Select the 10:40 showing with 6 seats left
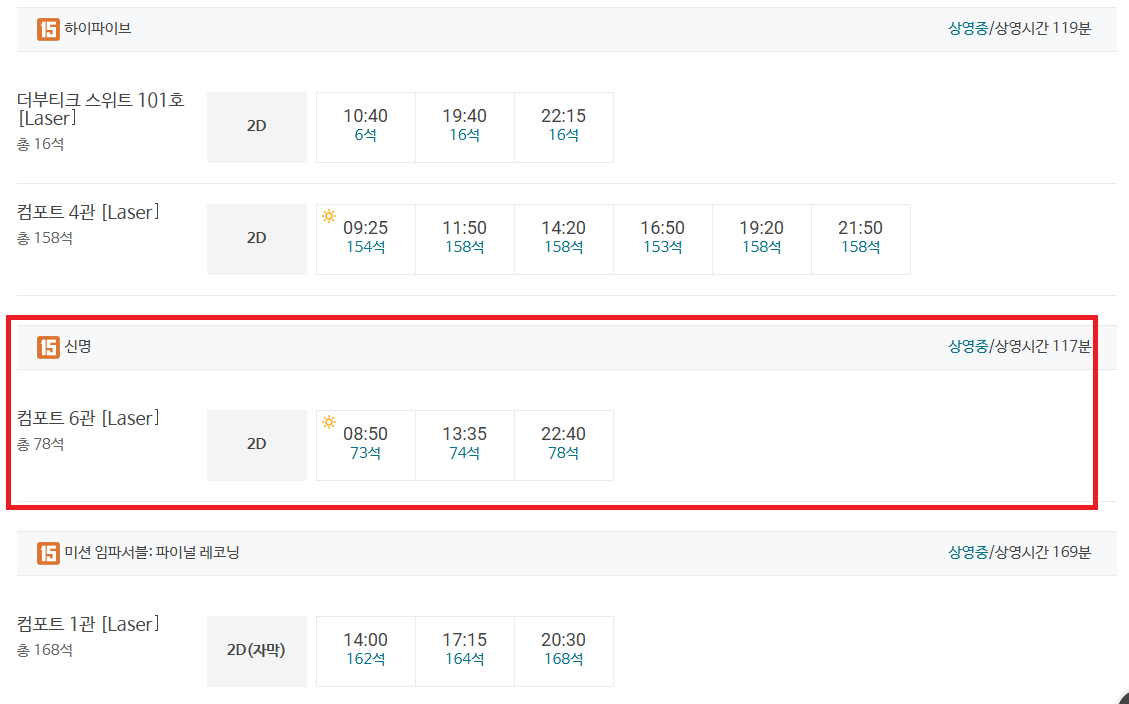 tap(366, 127)
